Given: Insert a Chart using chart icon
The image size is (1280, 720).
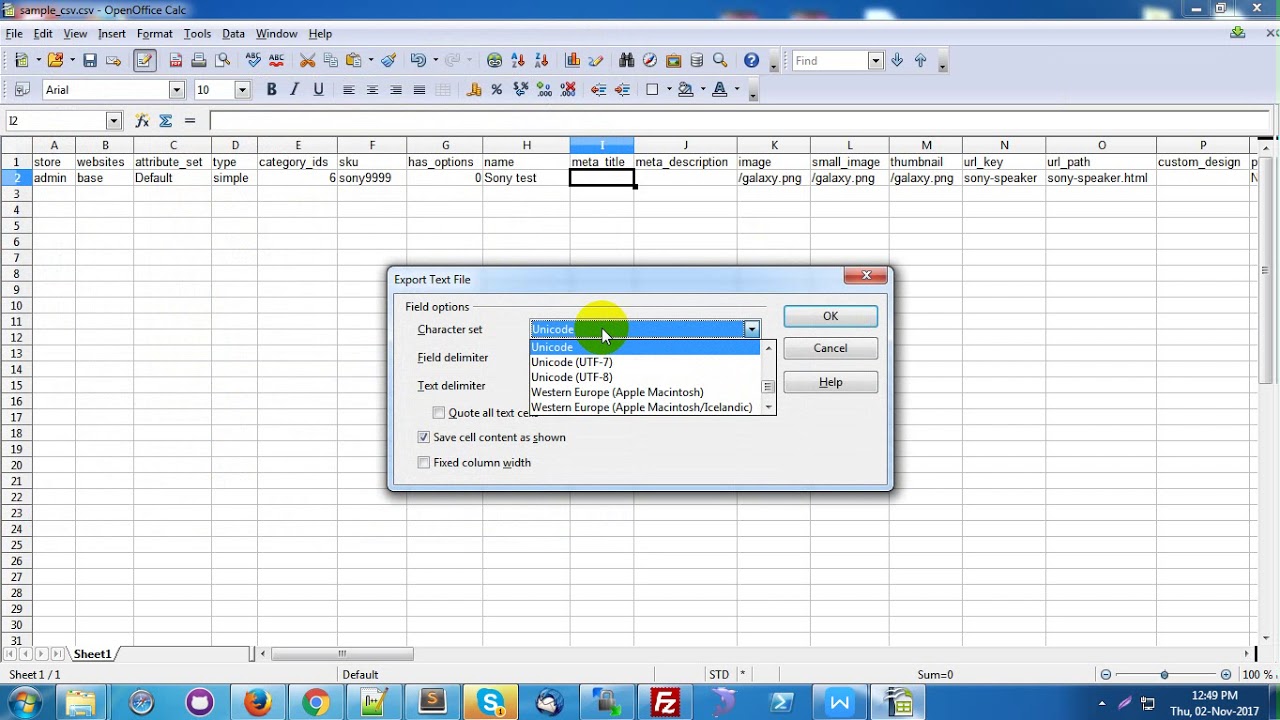Looking at the screenshot, I should click(573, 61).
